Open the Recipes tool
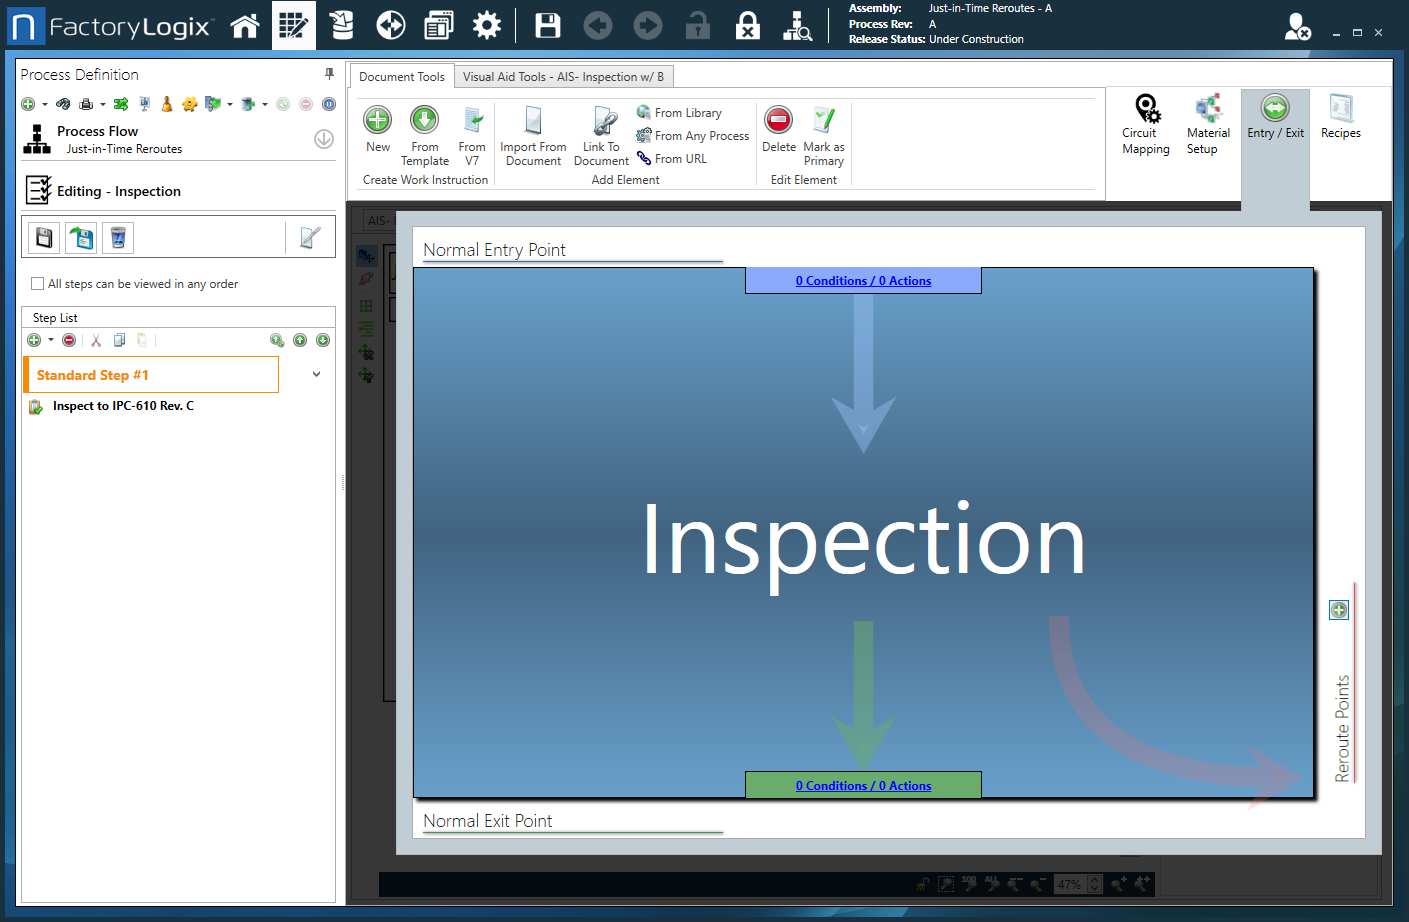Image resolution: width=1409 pixels, height=922 pixels. (1340, 108)
